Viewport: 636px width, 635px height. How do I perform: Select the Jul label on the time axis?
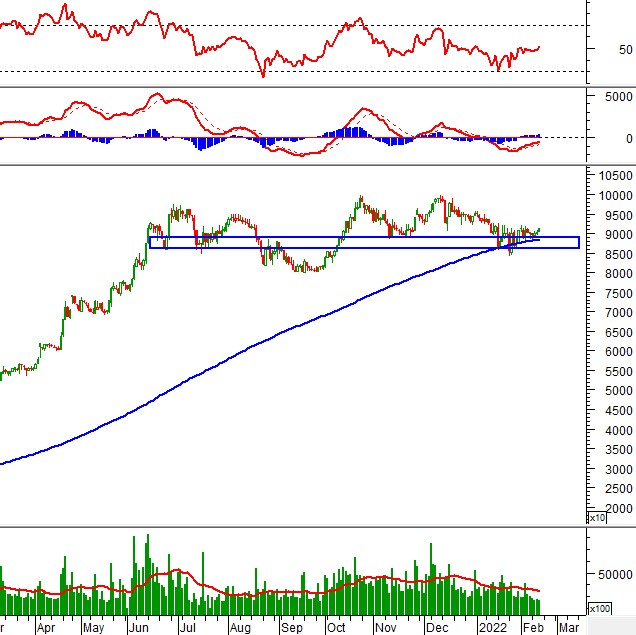(187, 628)
